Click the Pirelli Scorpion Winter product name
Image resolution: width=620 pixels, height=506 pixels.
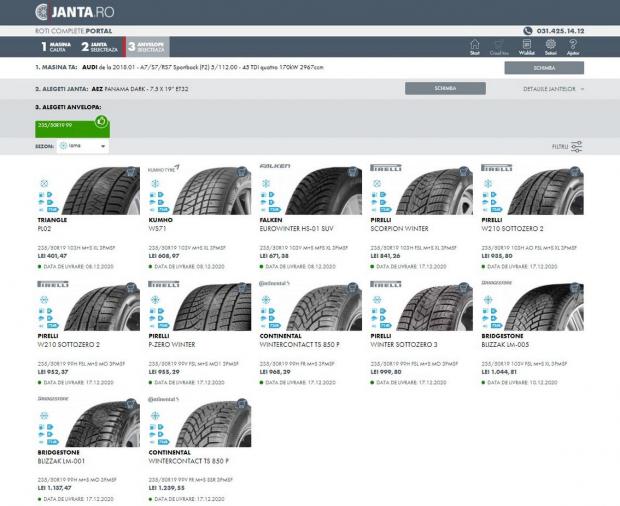[399, 227]
